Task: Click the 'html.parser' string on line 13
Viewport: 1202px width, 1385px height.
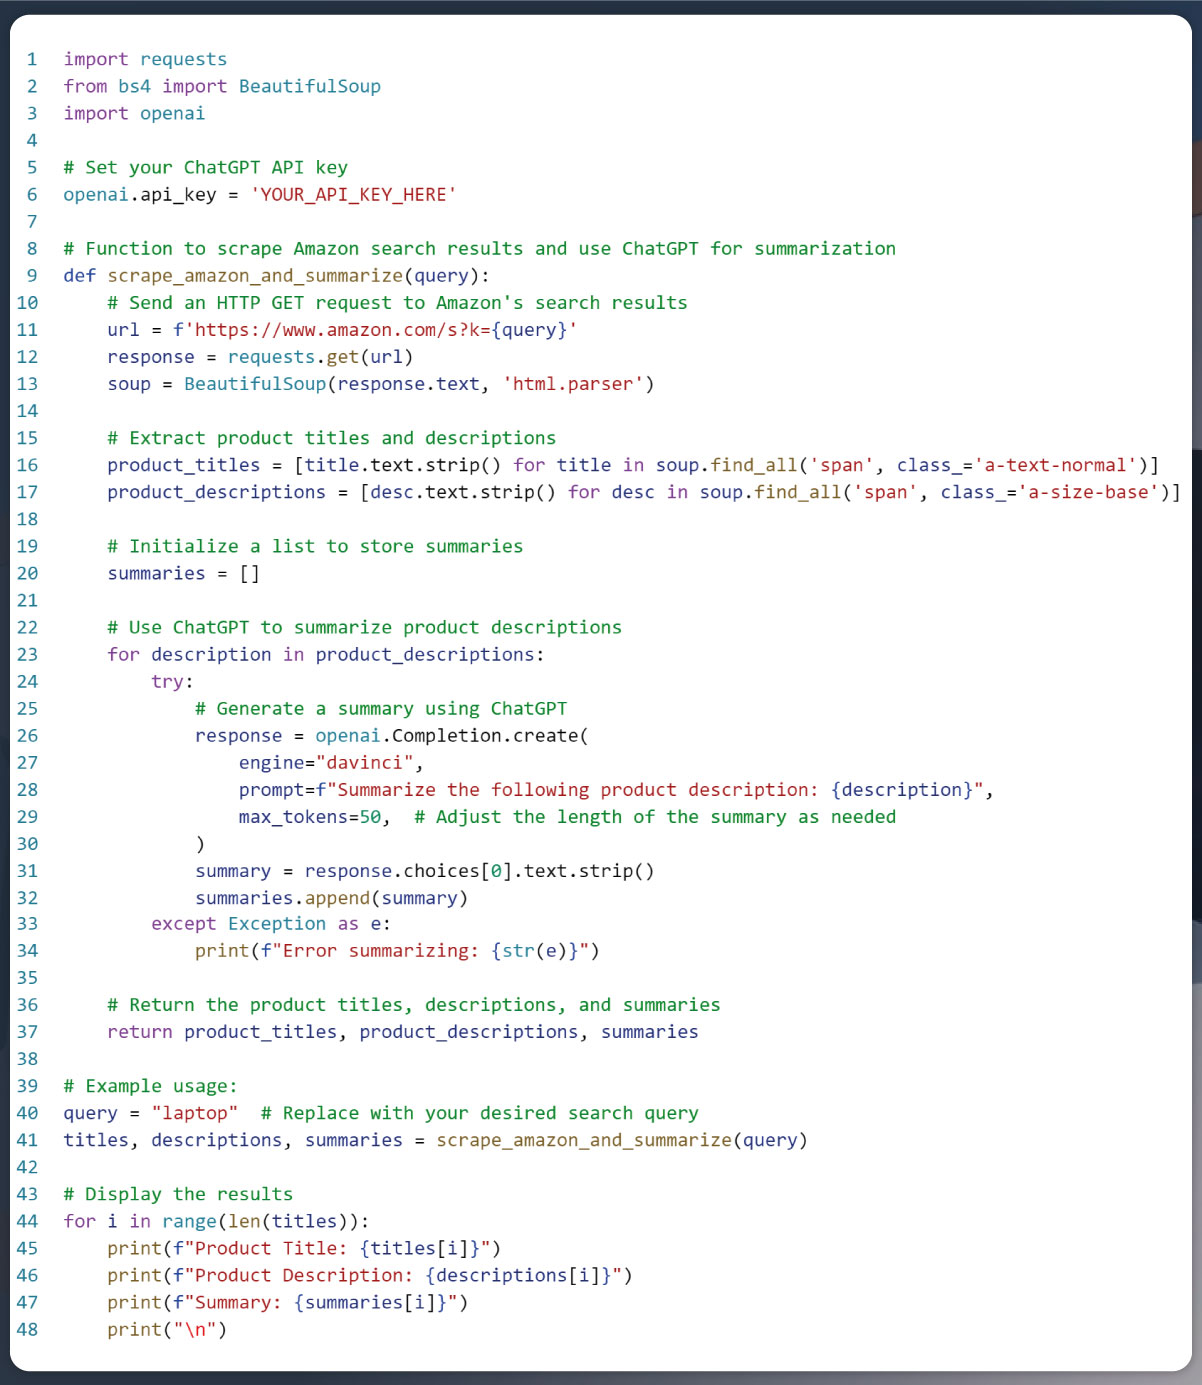Action: coord(573,383)
